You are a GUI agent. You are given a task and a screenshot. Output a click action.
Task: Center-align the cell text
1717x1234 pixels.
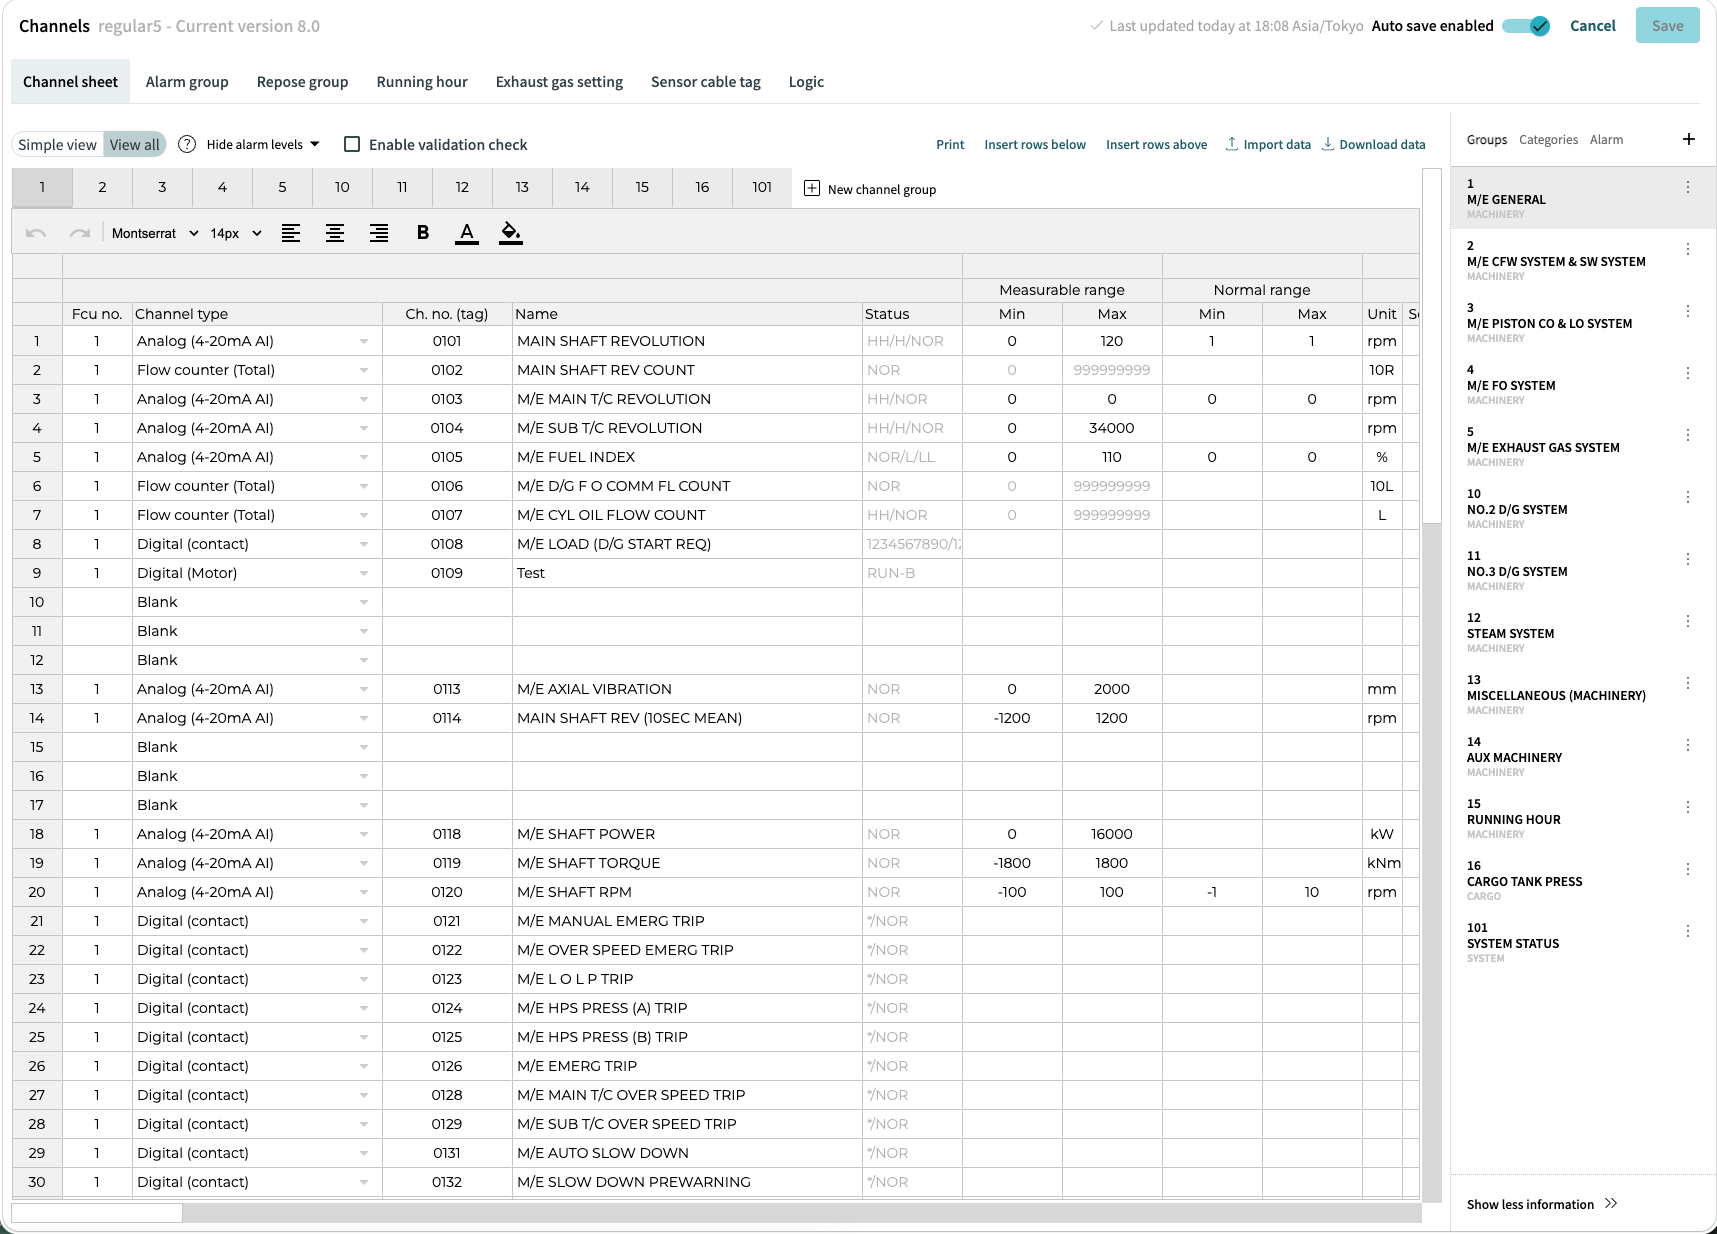pos(335,233)
